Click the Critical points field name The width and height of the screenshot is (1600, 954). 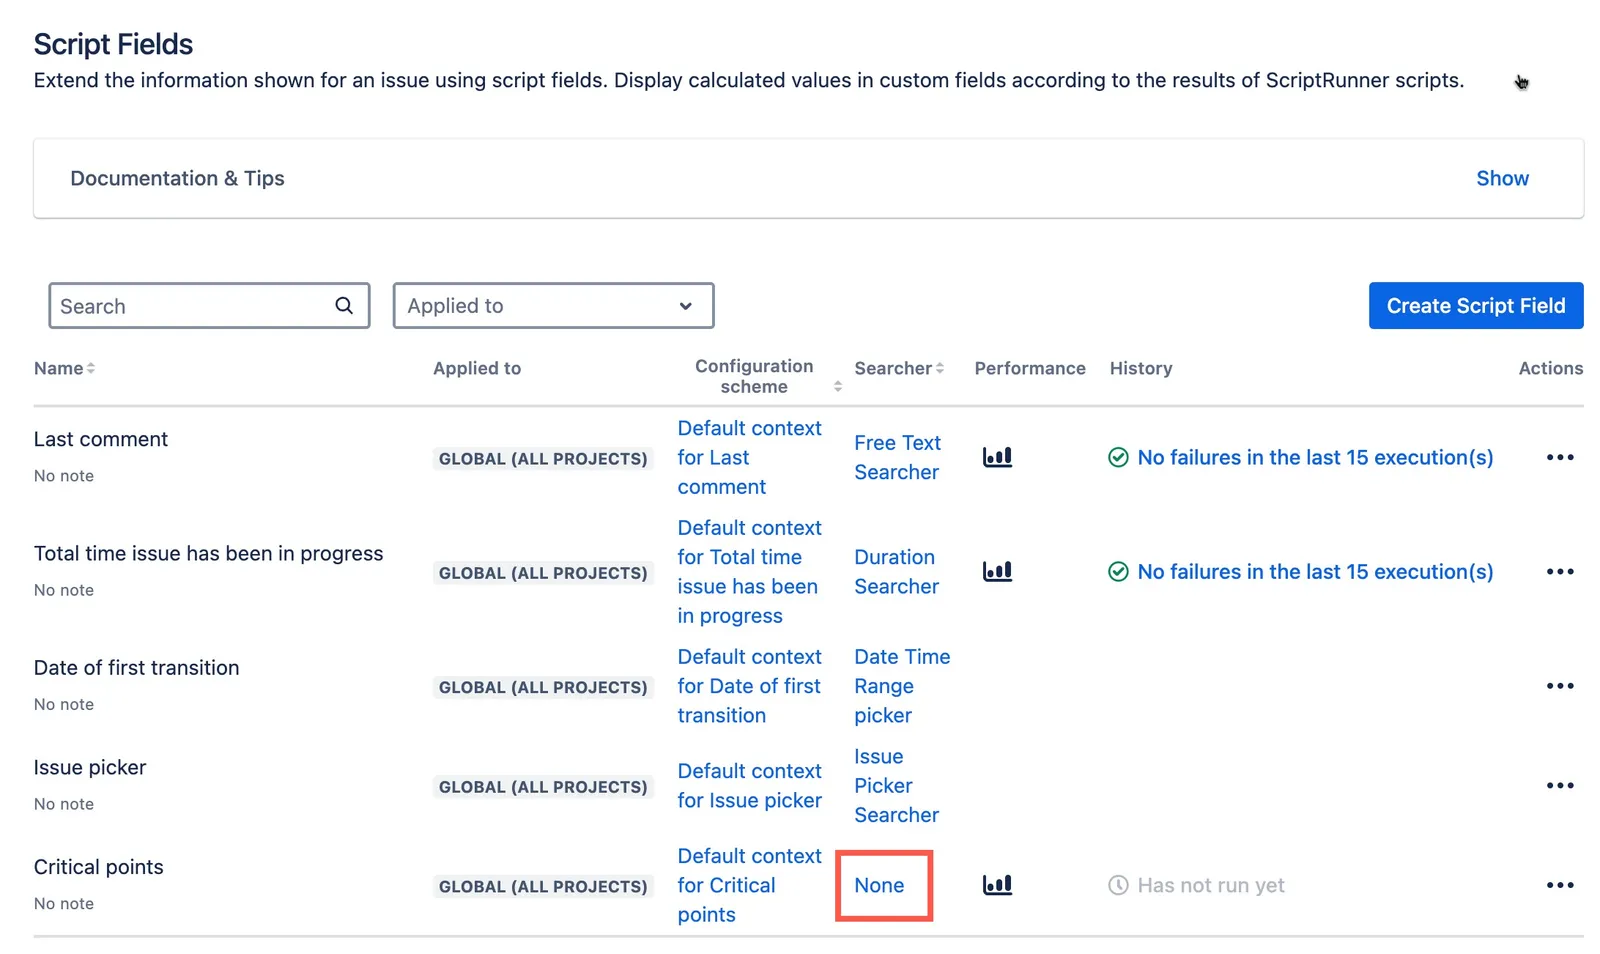tap(99, 867)
